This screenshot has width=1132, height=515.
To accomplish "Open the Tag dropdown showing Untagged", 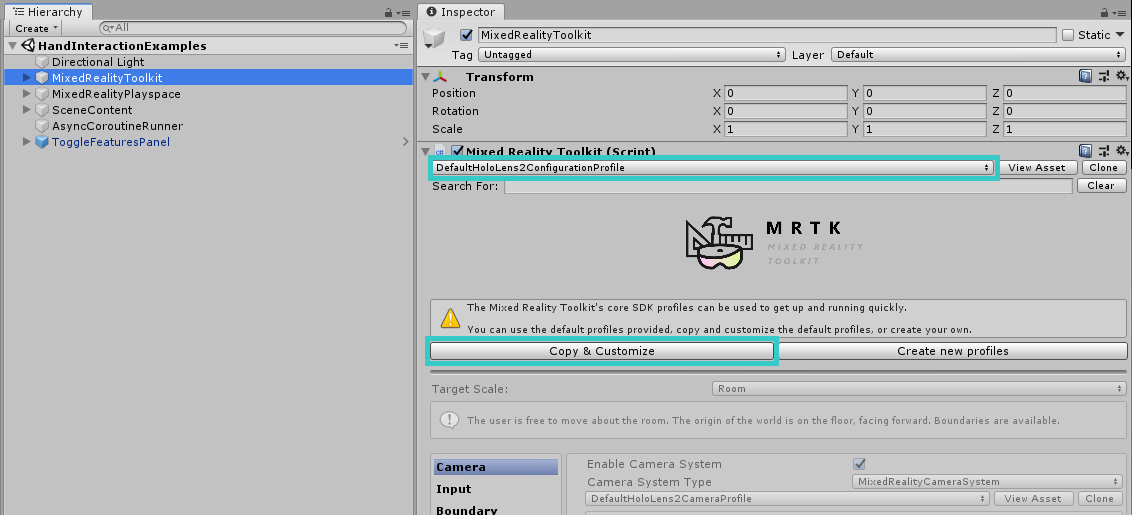I will point(632,54).
